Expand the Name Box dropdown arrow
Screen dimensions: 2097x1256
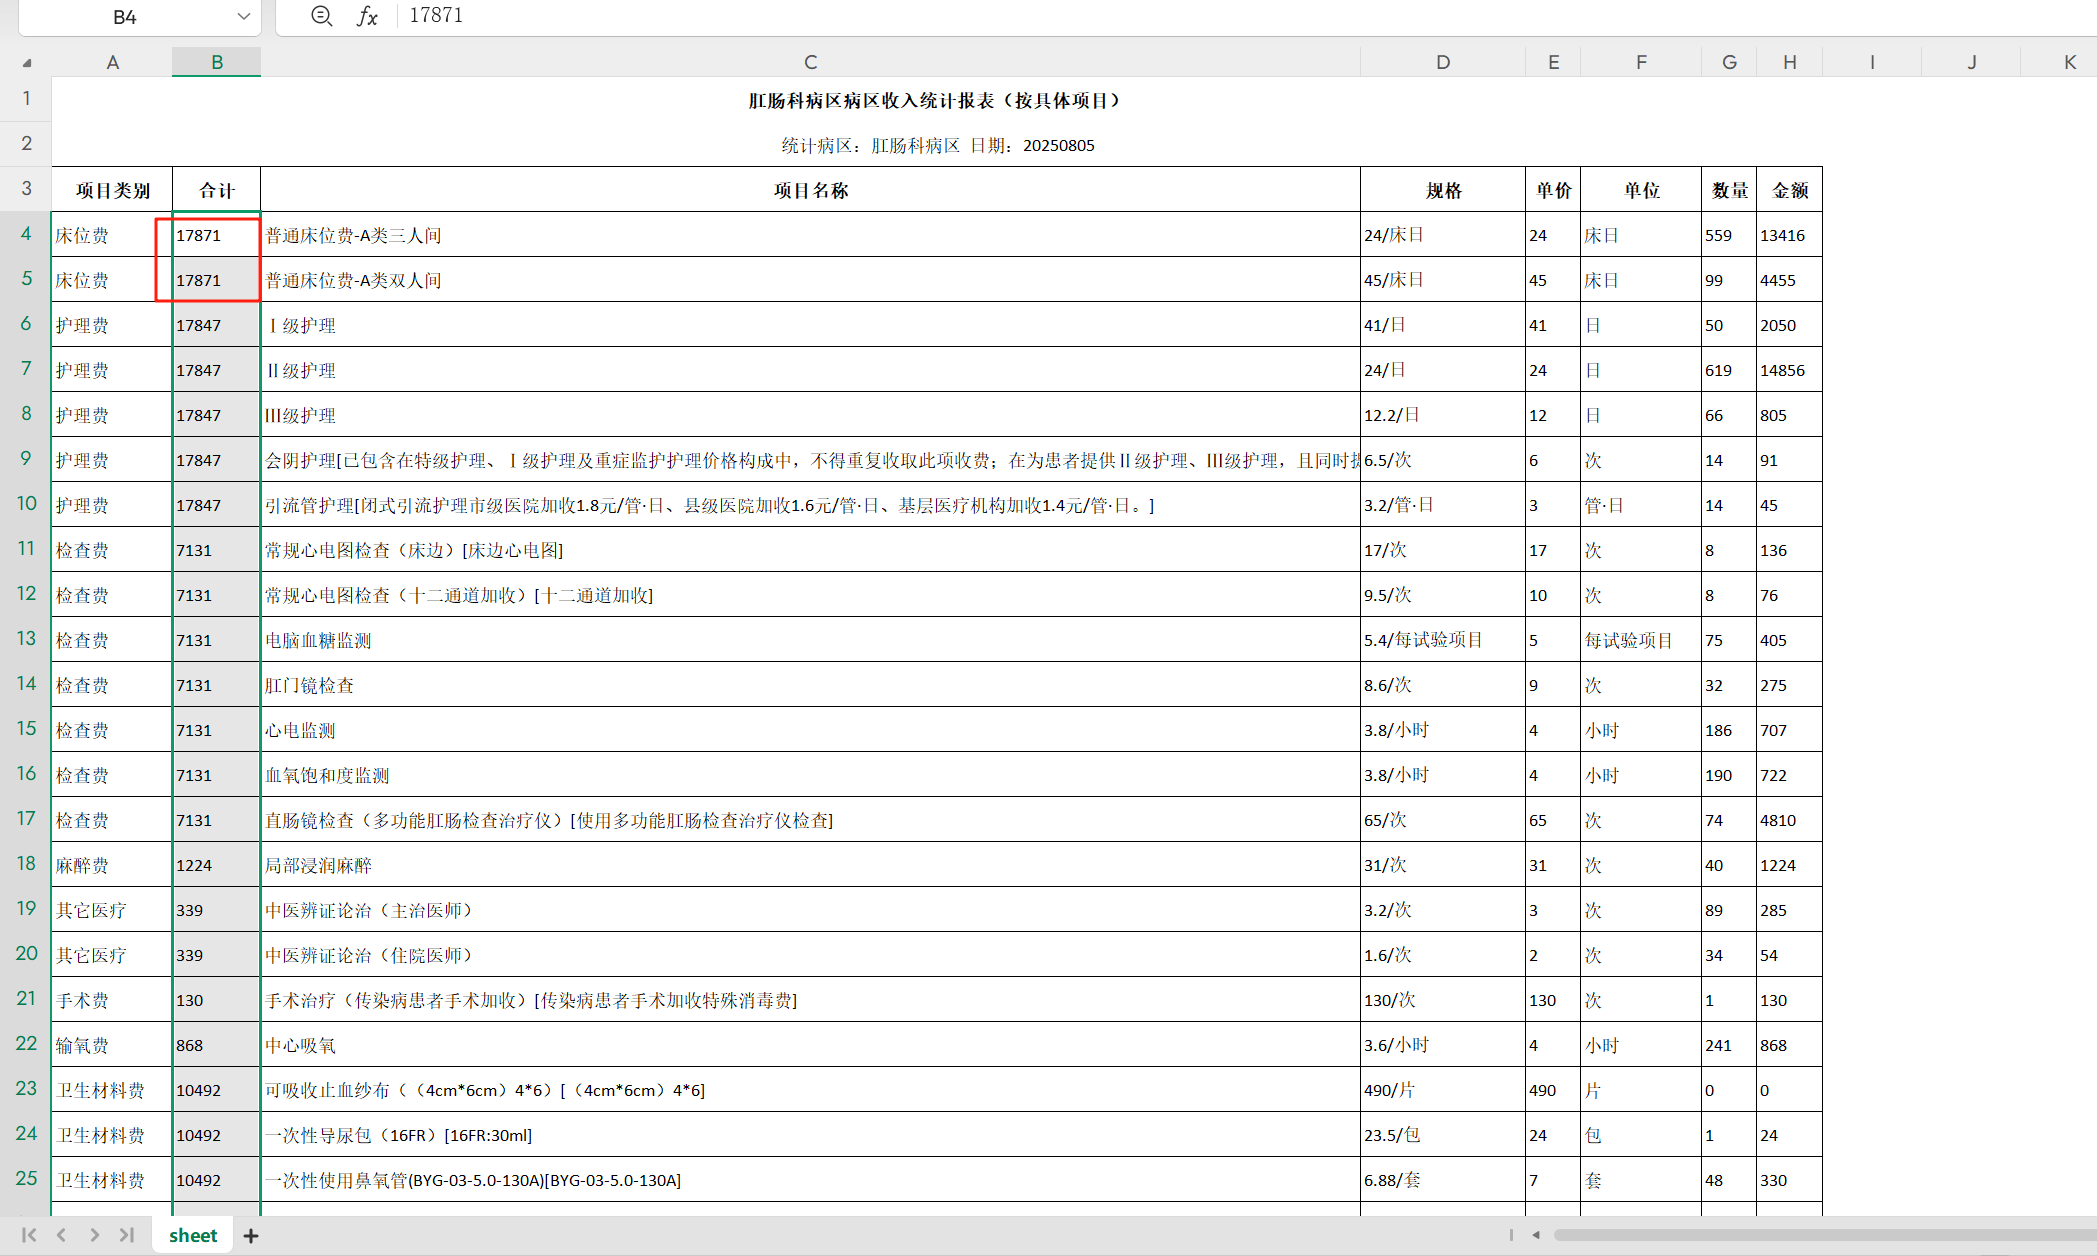point(243,16)
